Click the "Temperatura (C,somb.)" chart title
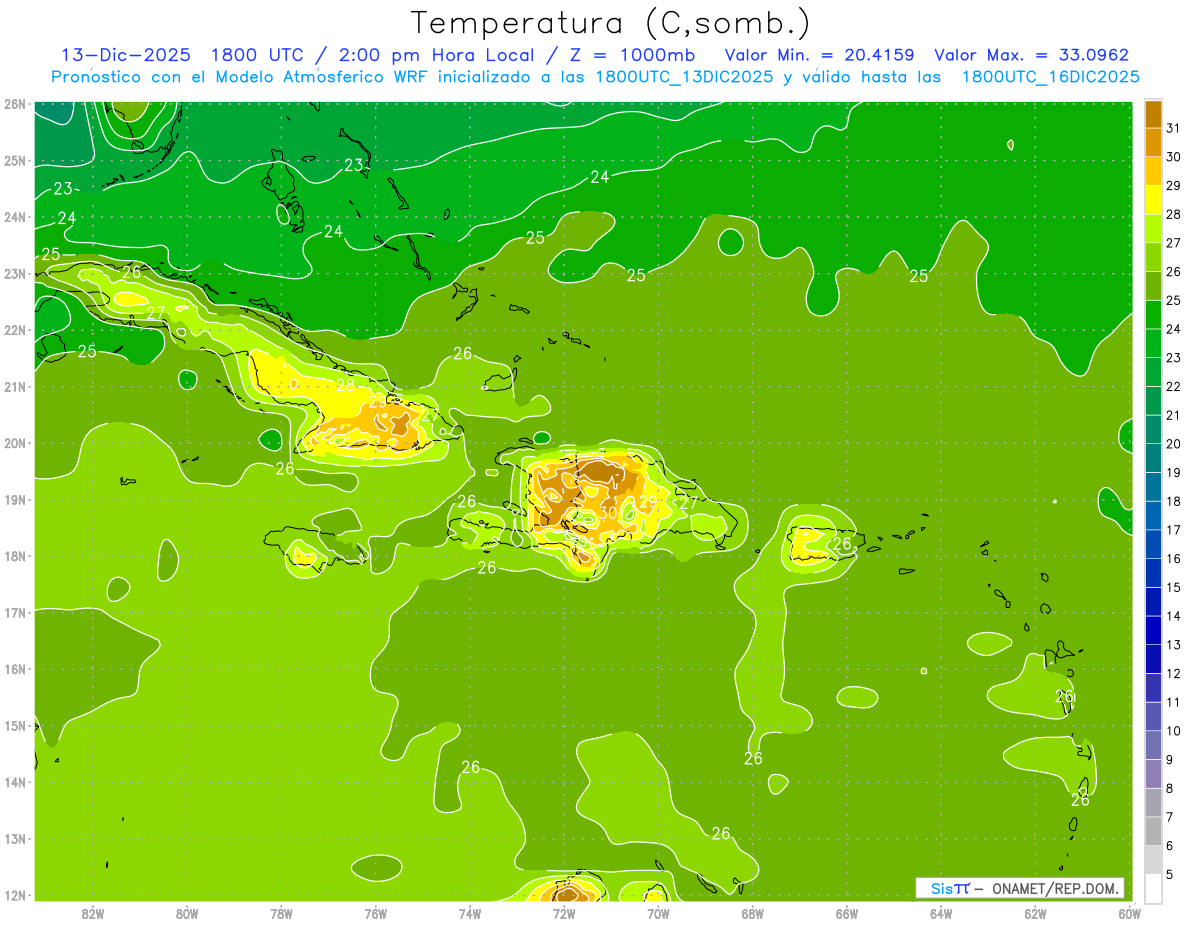The width and height of the screenshot is (1200, 927). (x=611, y=23)
